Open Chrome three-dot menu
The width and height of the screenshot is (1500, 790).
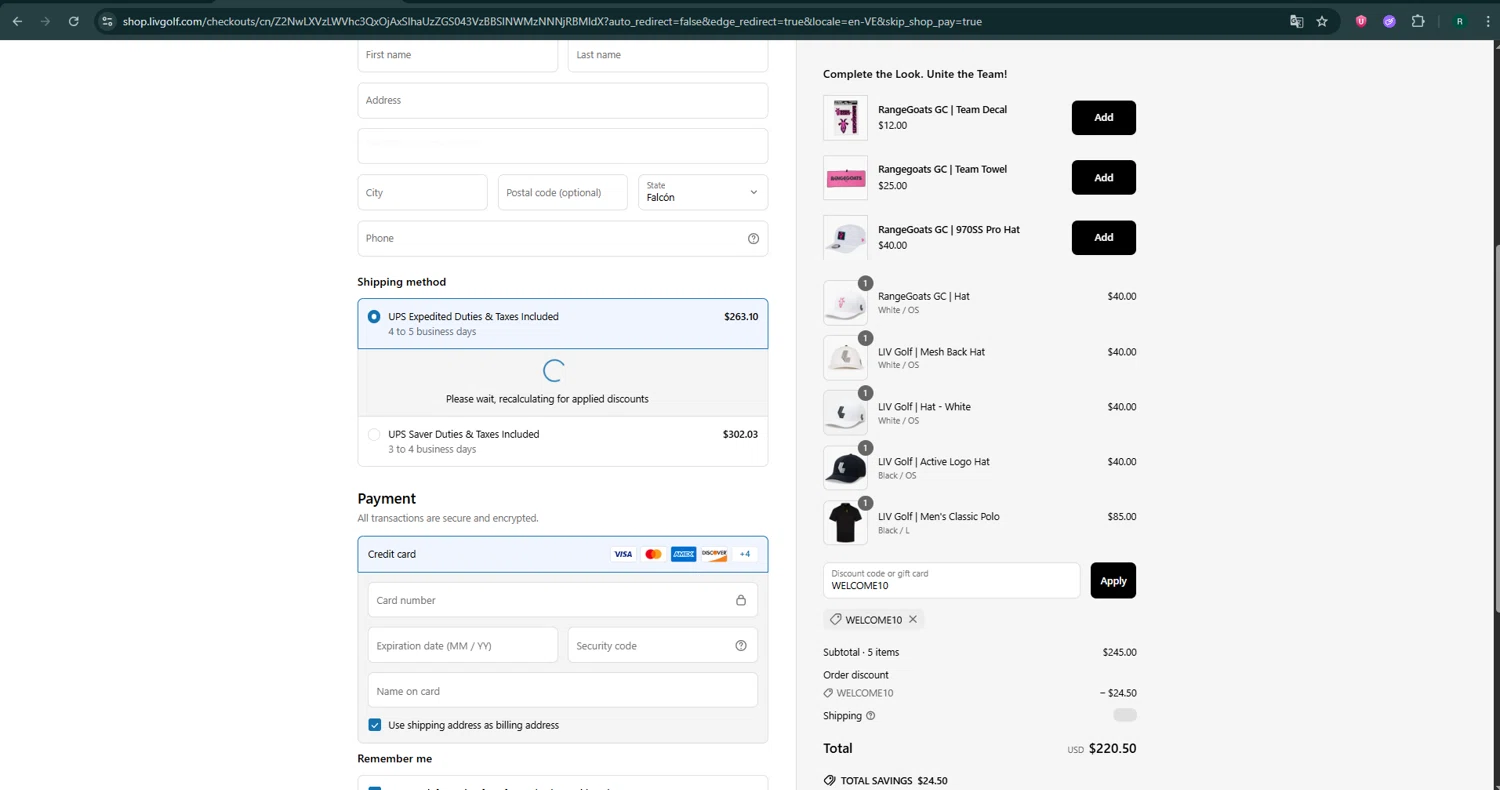(1488, 21)
